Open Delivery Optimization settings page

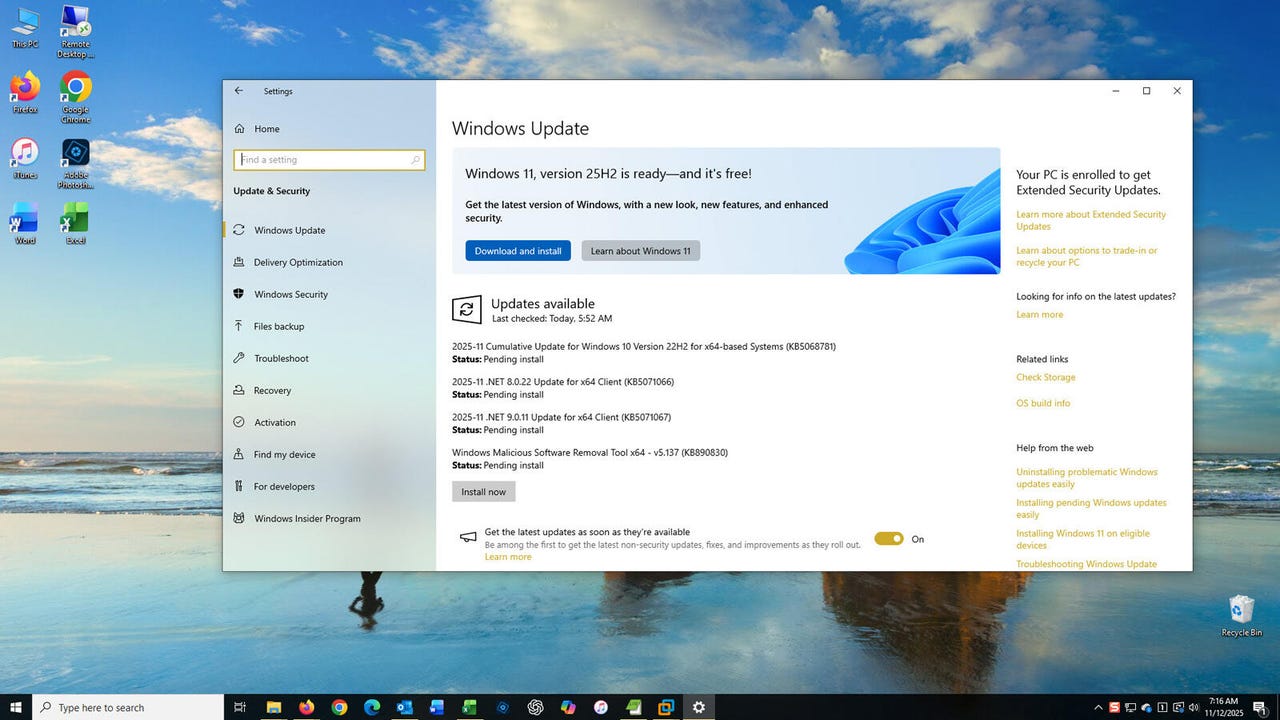pos(298,262)
